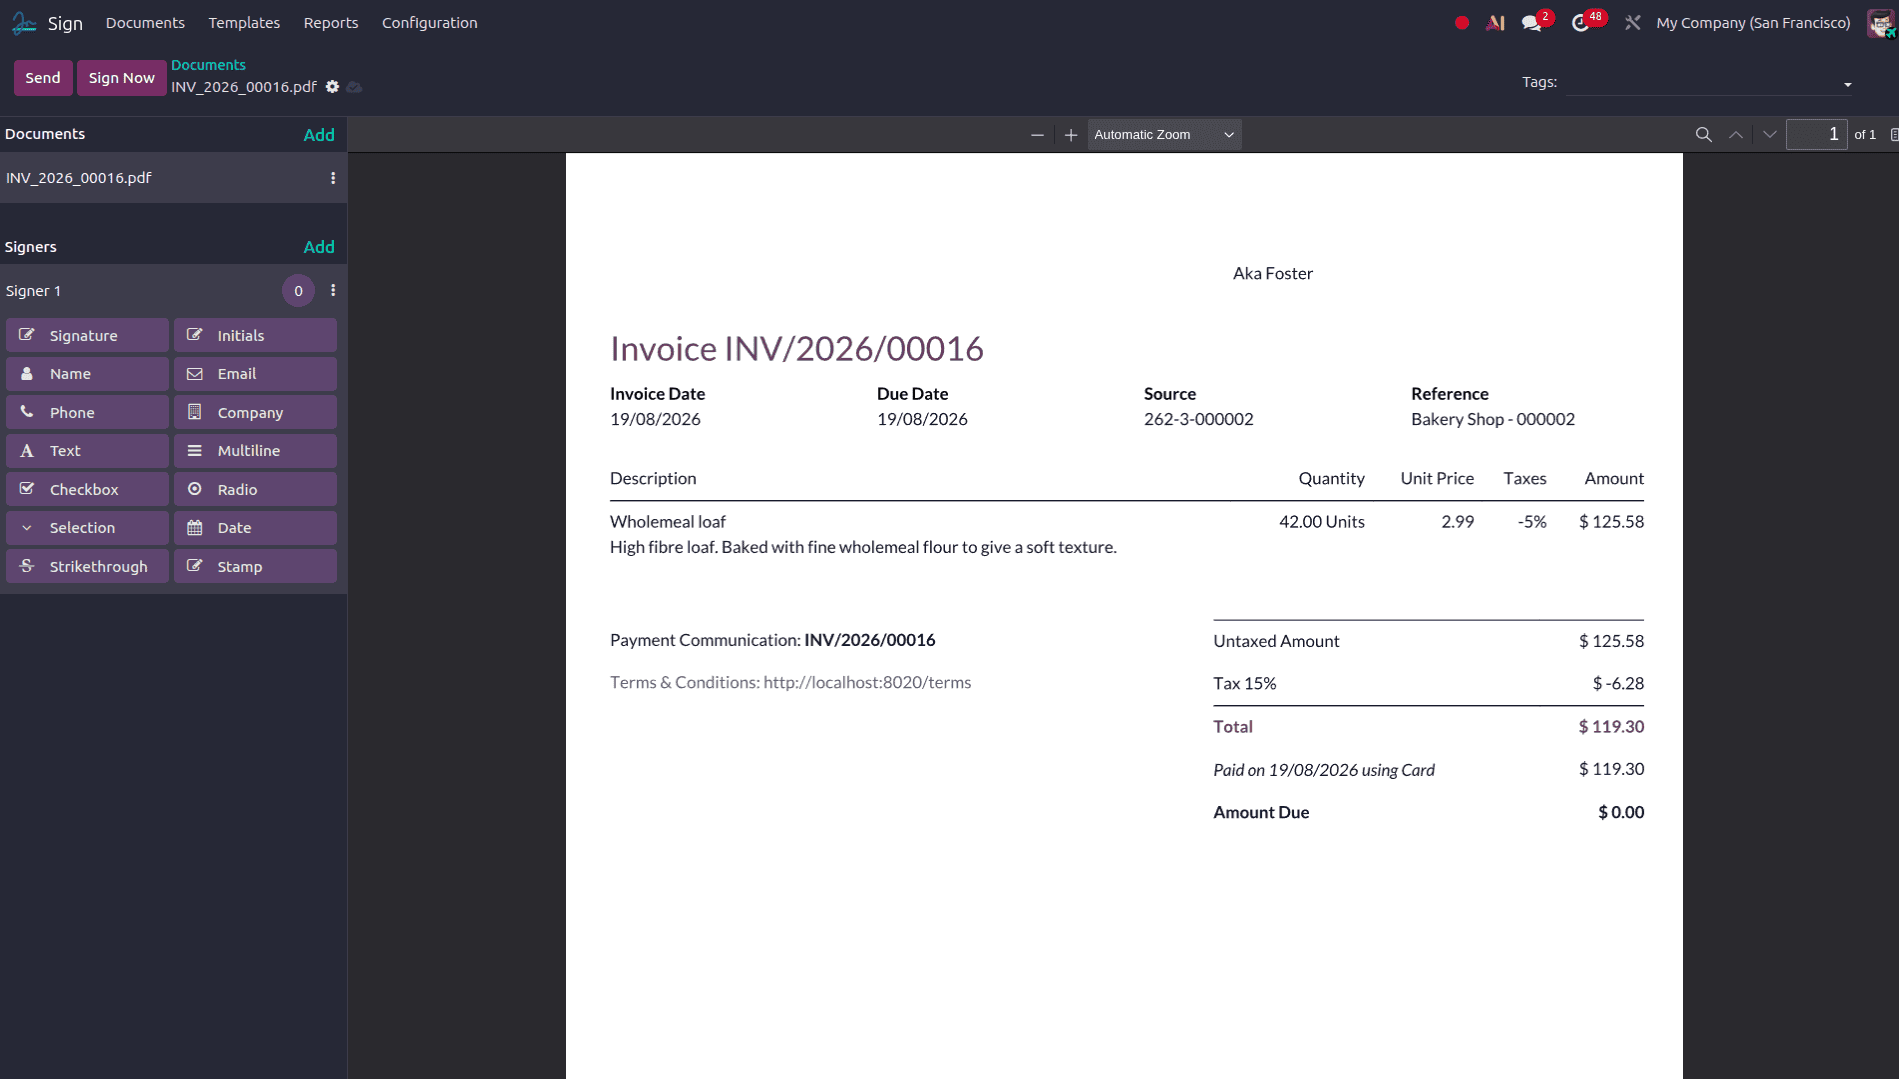Viewport: 1899px width, 1079px height.
Task: Click the 'Aka Foster' customer name
Action: point(1272,273)
